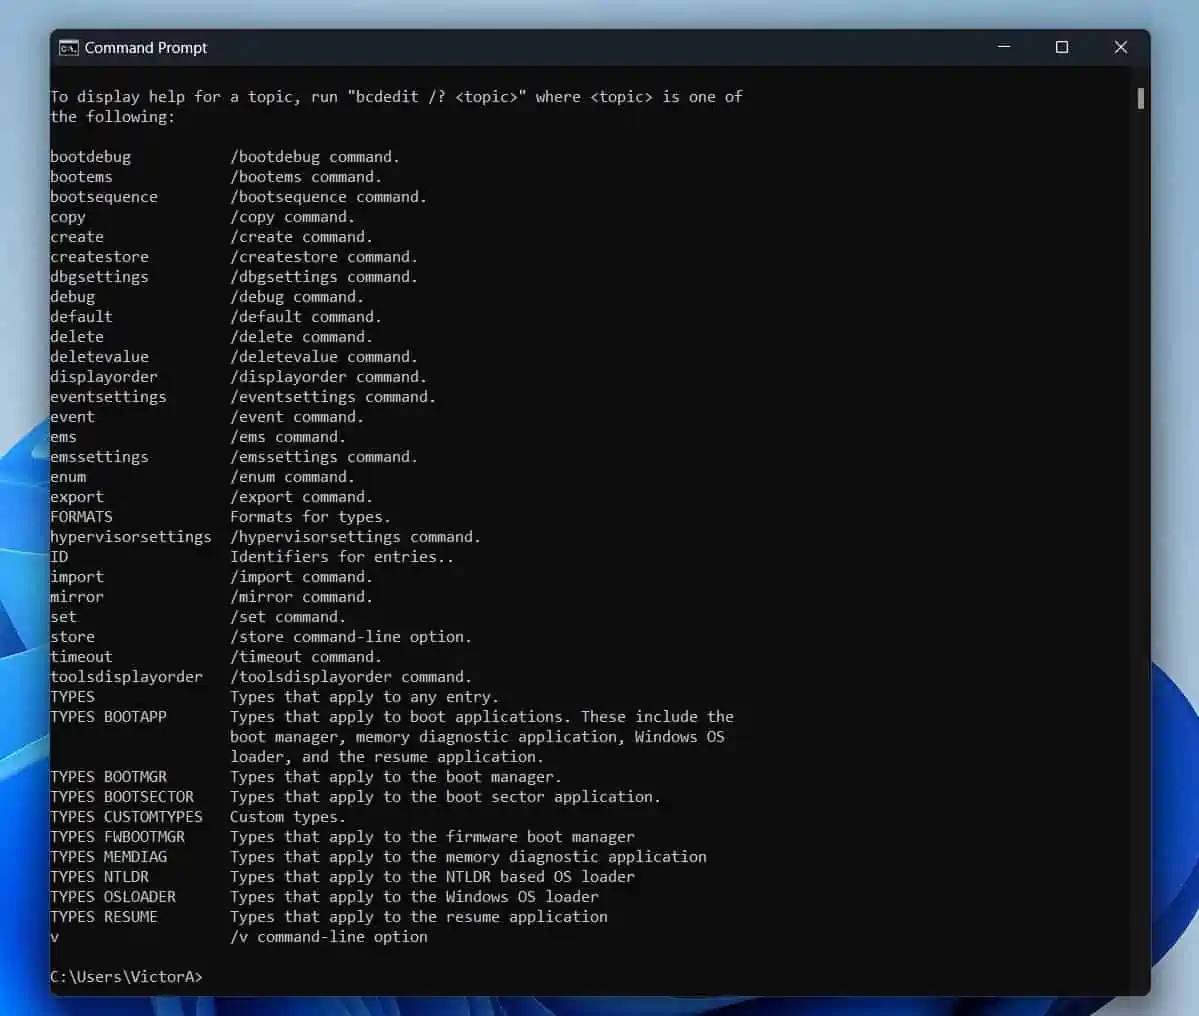
Task: Click the Command Prompt icon in title bar
Action: (x=69, y=48)
